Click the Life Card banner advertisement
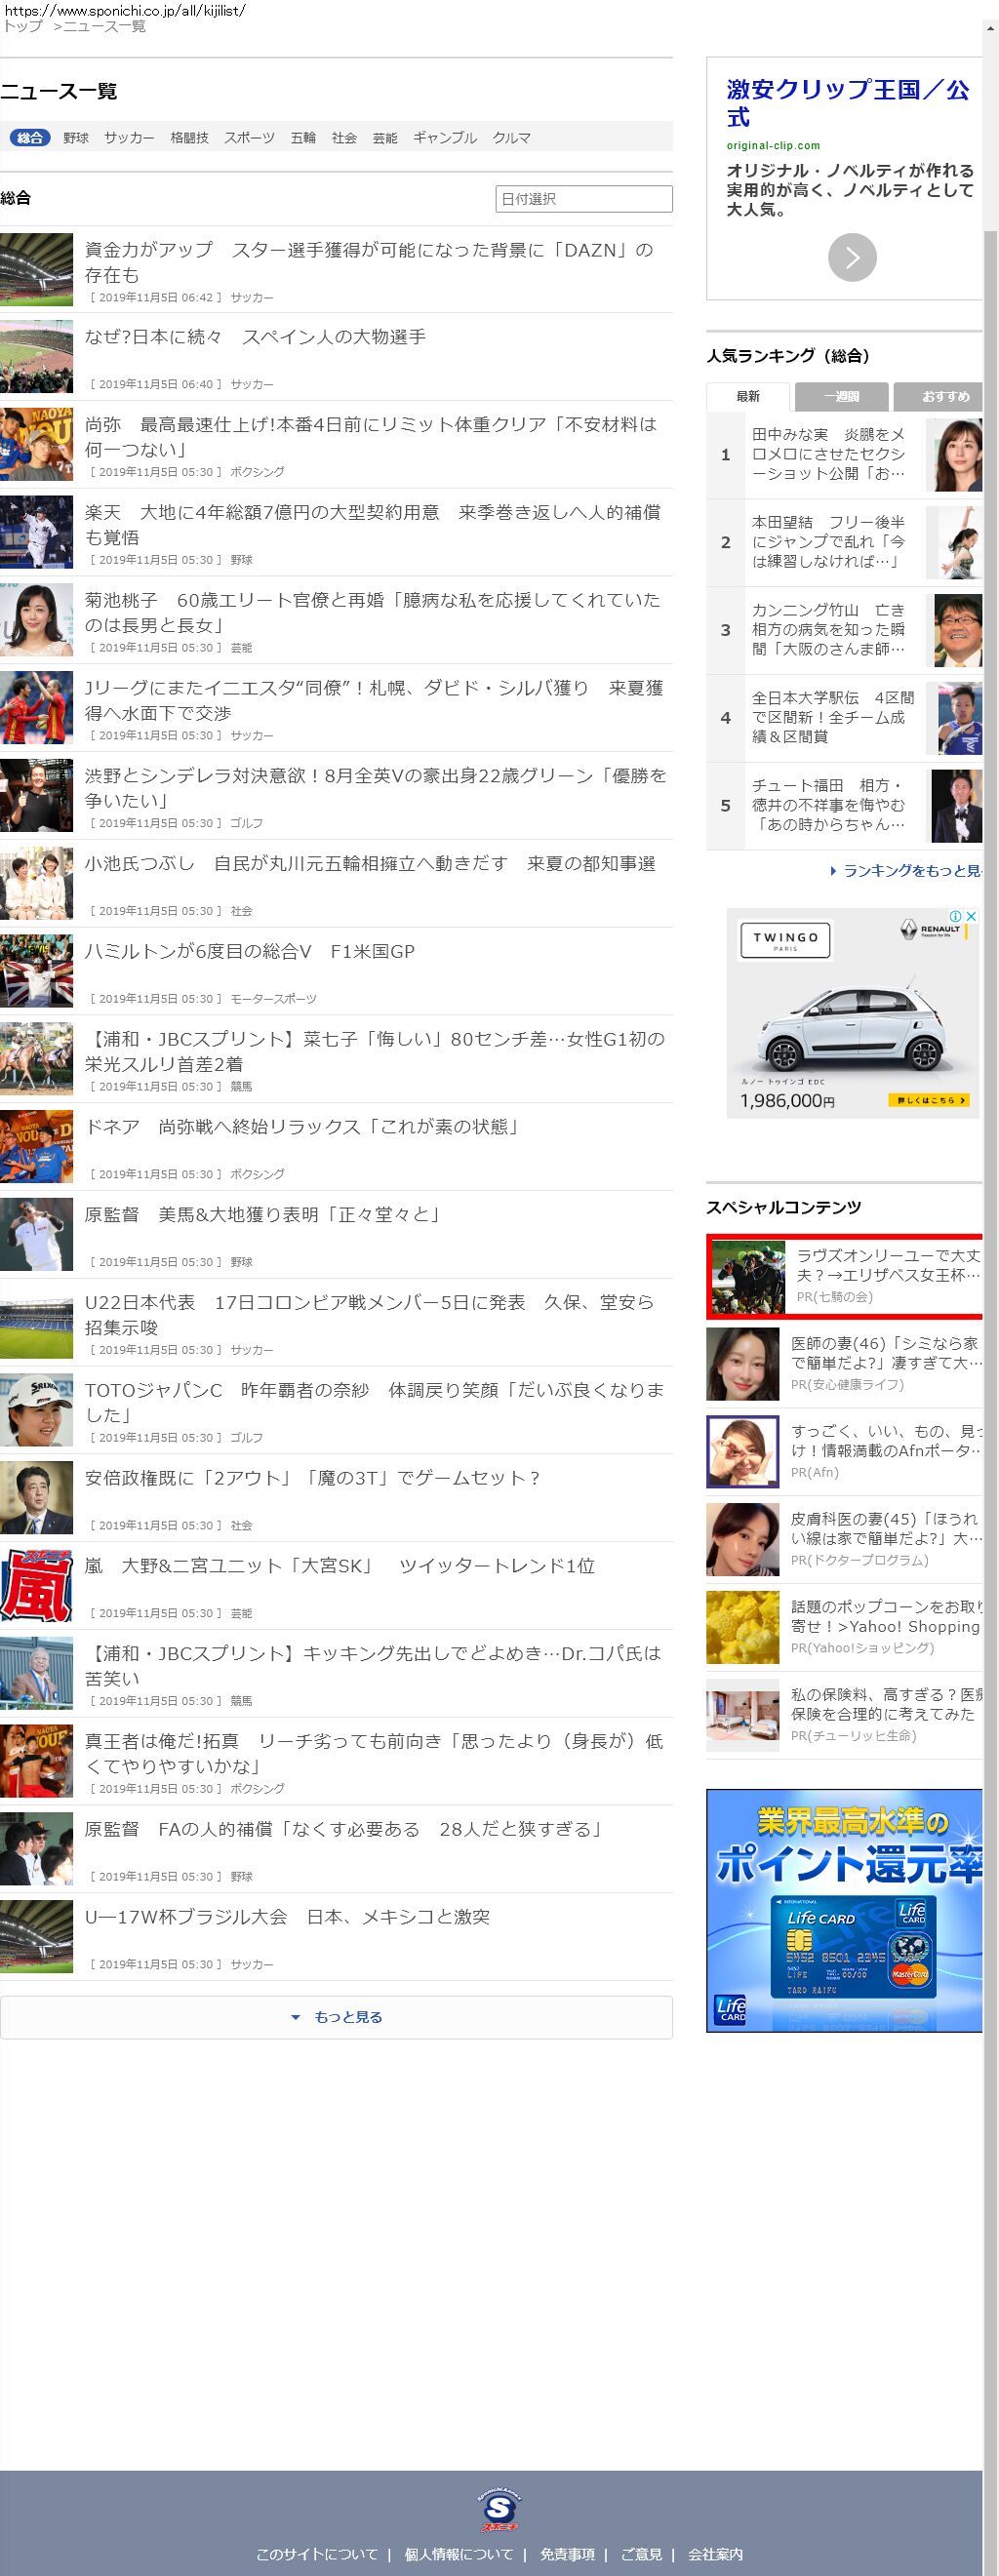Screen dimensions: 999x2576 (x=844, y=1911)
